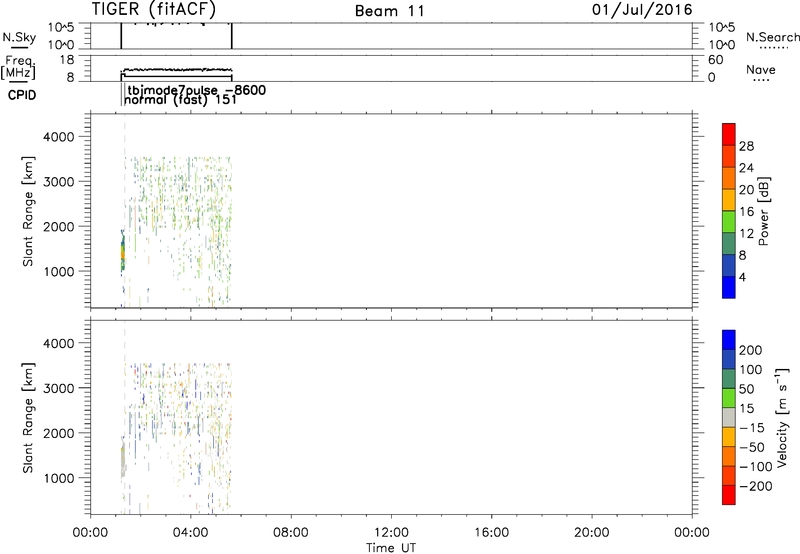Click the '60' Nave axis tick label
Viewport: 800px width, 554px height.
[x=716, y=60]
